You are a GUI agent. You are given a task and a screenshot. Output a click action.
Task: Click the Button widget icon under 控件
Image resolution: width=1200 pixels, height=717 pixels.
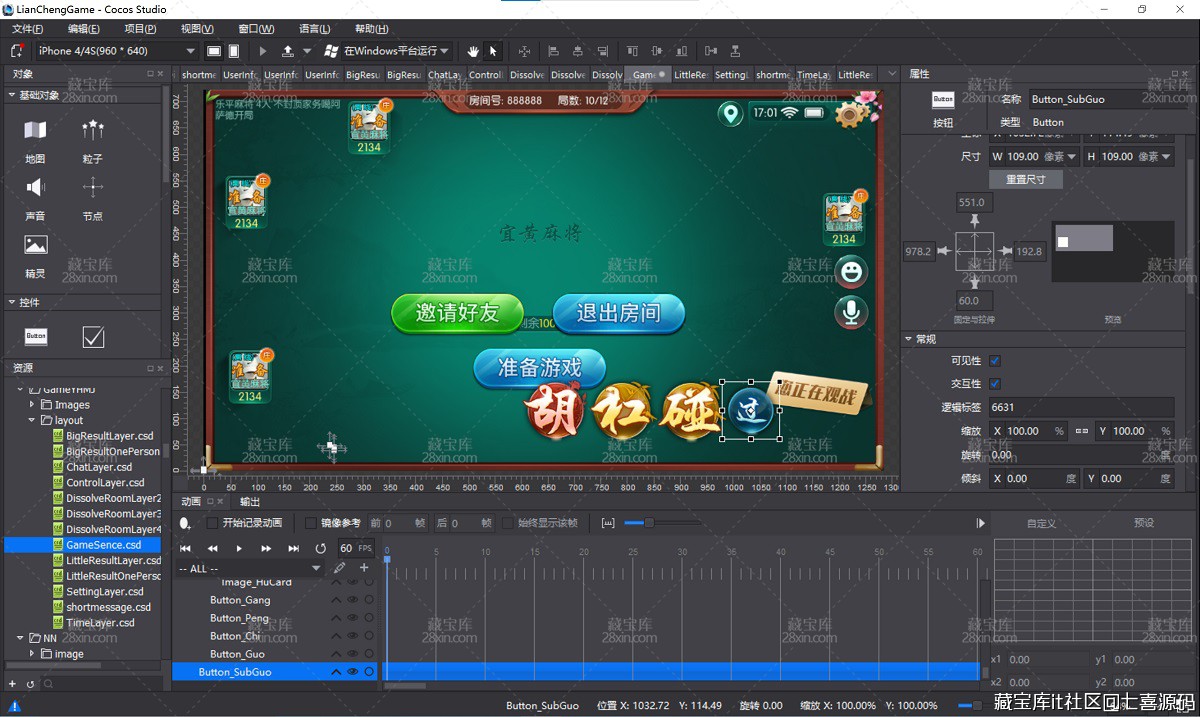click(36, 337)
